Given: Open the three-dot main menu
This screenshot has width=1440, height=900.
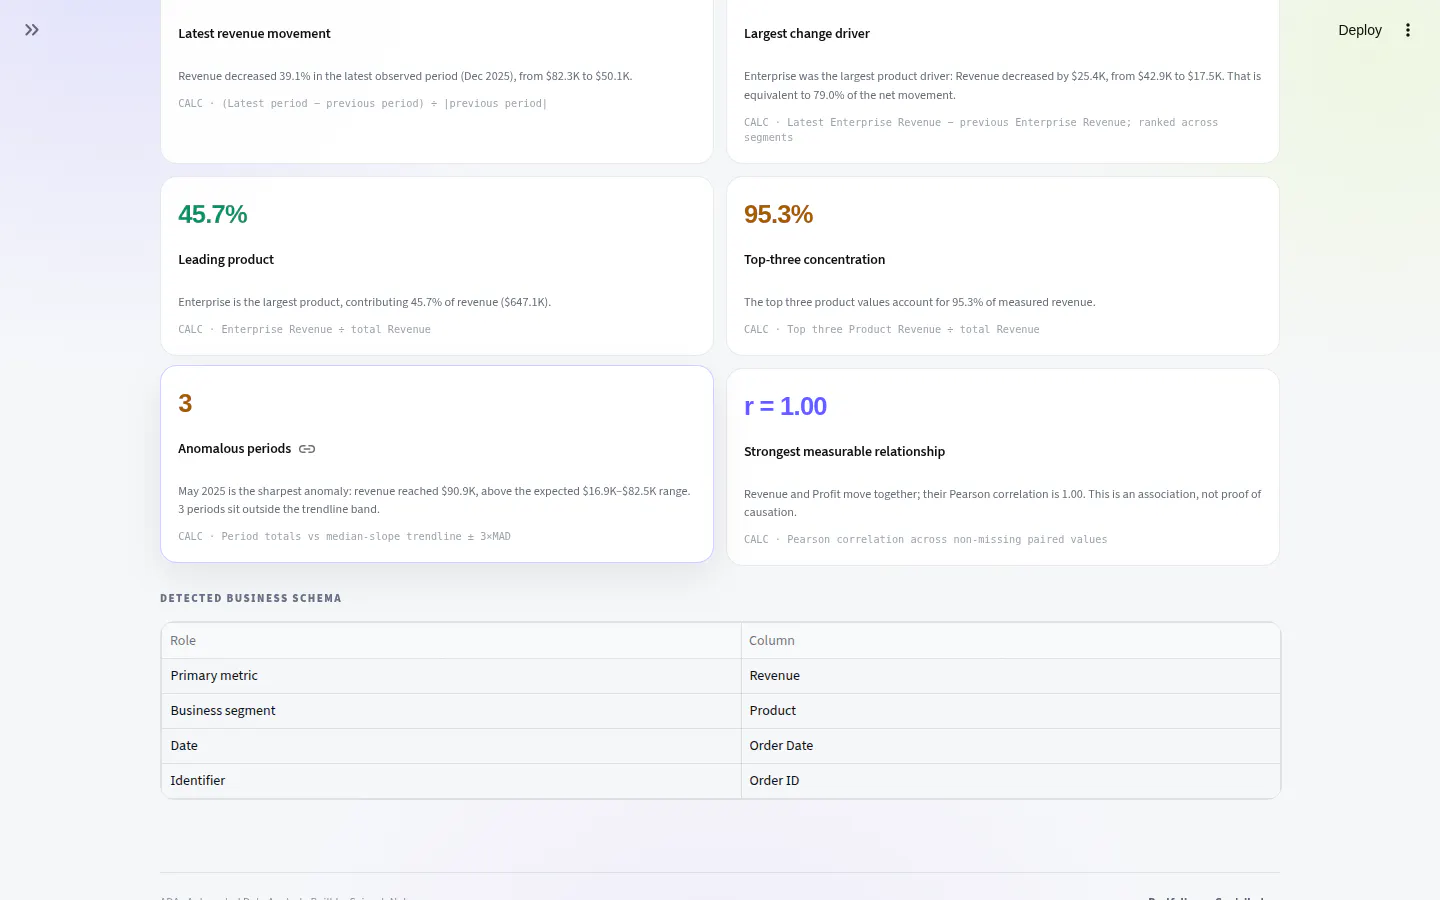Looking at the screenshot, I should 1408,30.
